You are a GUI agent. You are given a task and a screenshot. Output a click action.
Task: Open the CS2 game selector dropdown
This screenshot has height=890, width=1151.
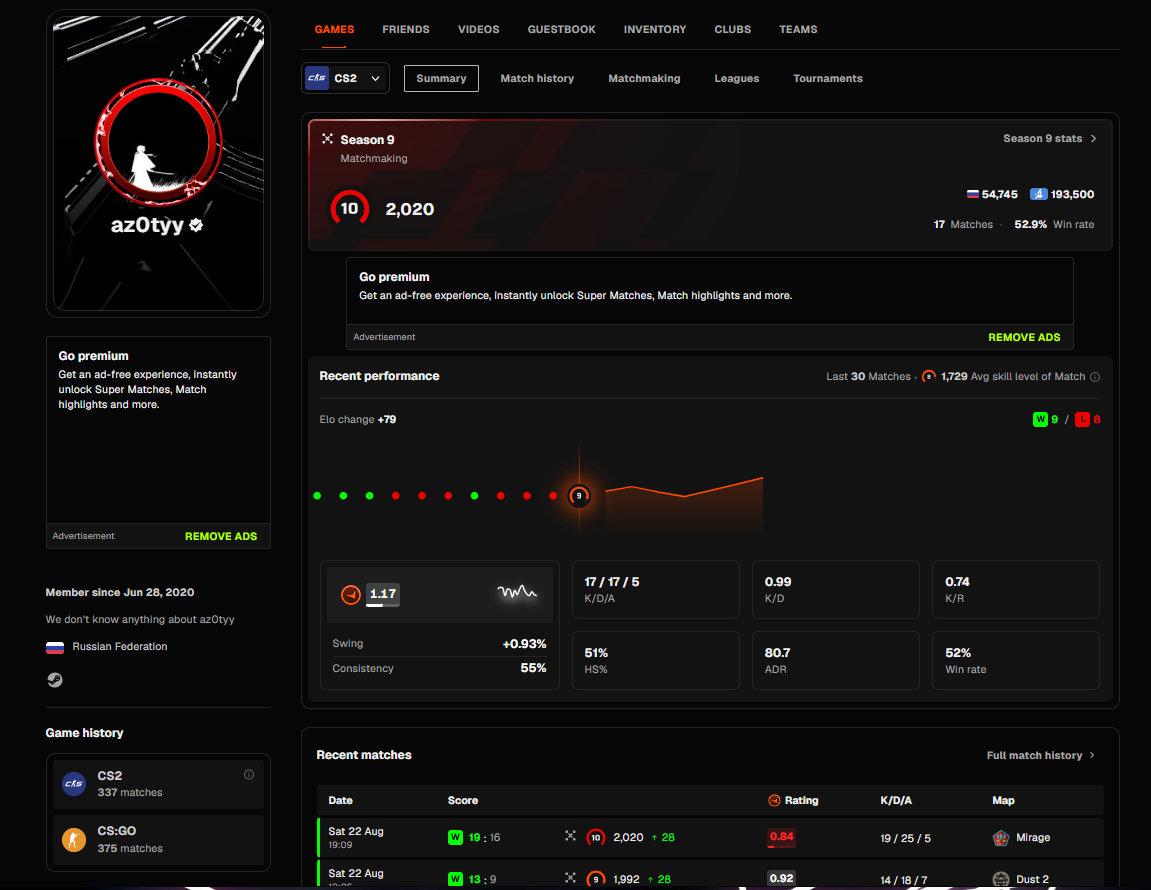[345, 78]
